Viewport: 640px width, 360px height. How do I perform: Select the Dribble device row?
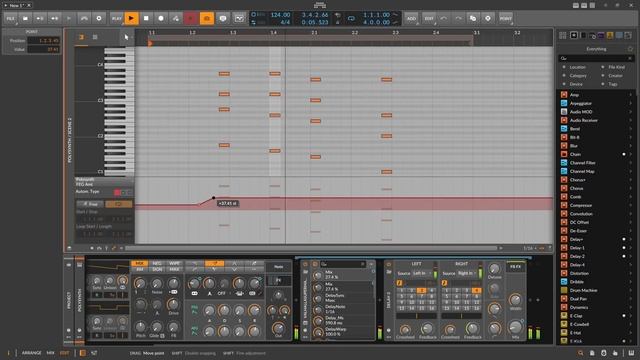coord(596,282)
